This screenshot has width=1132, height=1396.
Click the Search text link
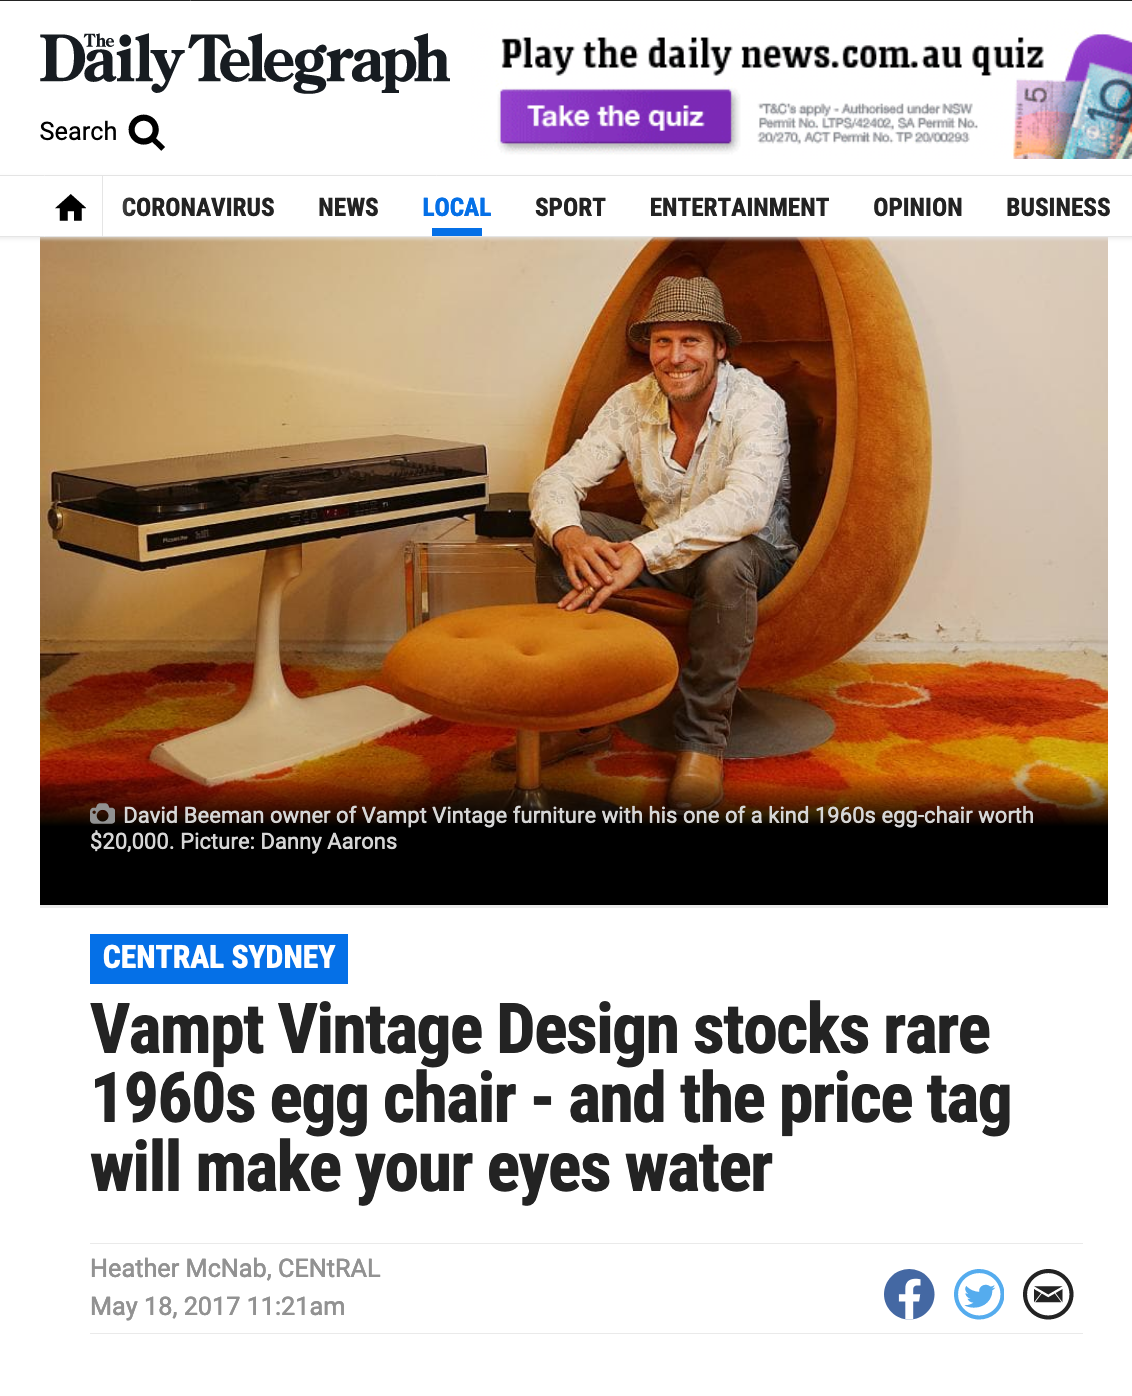coord(78,131)
